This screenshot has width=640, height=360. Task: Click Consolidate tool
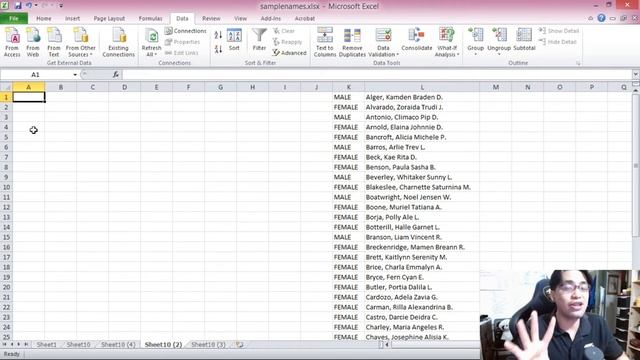[x=417, y=40]
